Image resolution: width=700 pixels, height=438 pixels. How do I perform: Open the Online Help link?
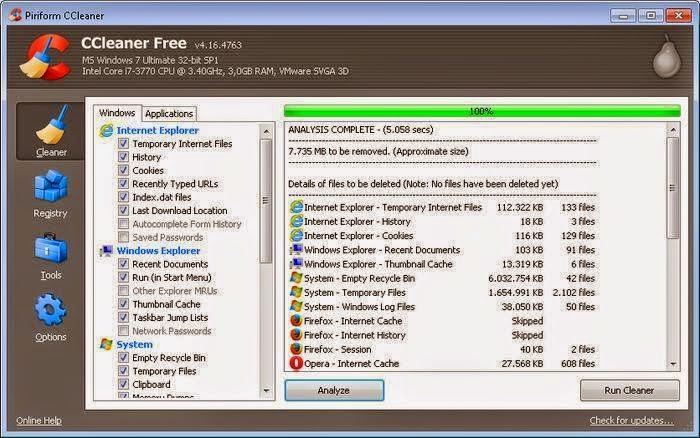(39, 421)
